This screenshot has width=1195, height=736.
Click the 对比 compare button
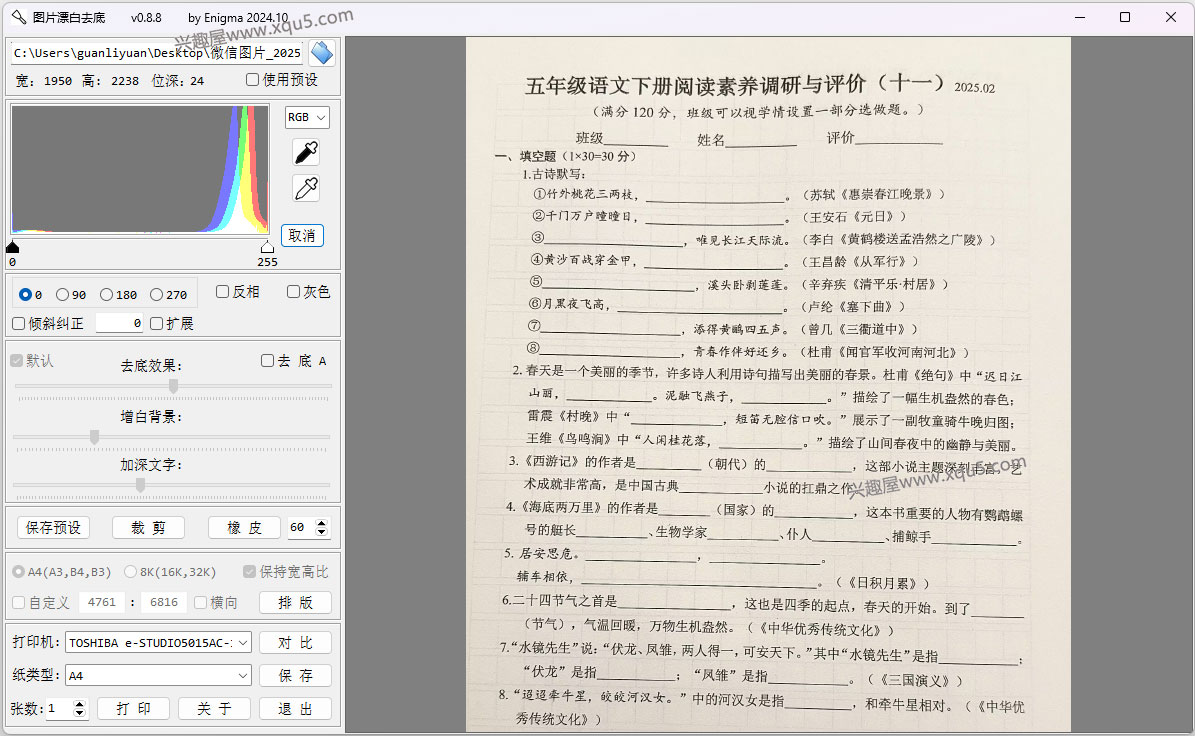click(296, 643)
